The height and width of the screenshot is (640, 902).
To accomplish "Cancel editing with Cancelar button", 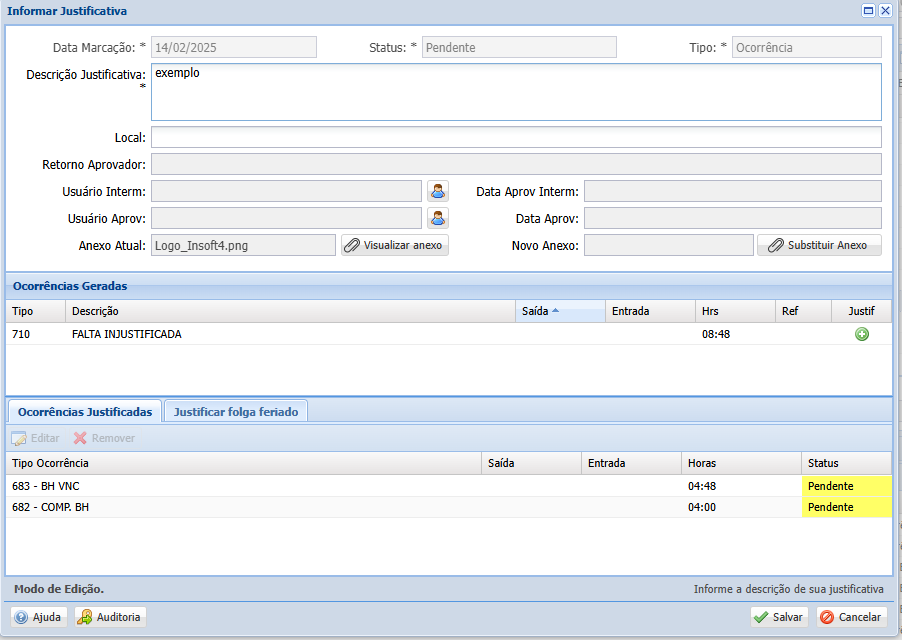I will click(x=851, y=617).
